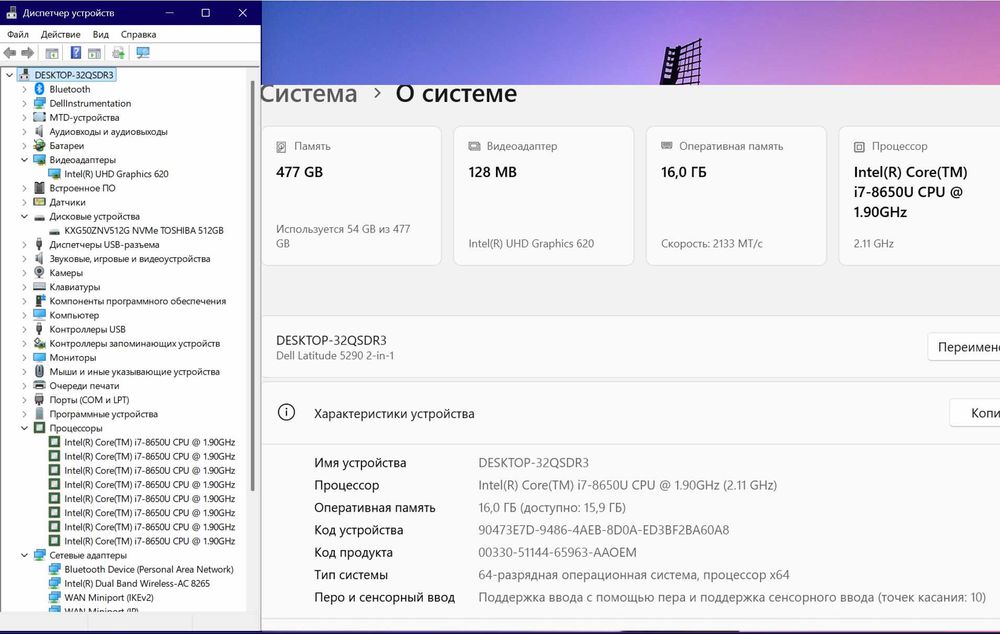
Task: Click 'Используется 54 GB из 477 GB' text
Action: click(x=343, y=236)
